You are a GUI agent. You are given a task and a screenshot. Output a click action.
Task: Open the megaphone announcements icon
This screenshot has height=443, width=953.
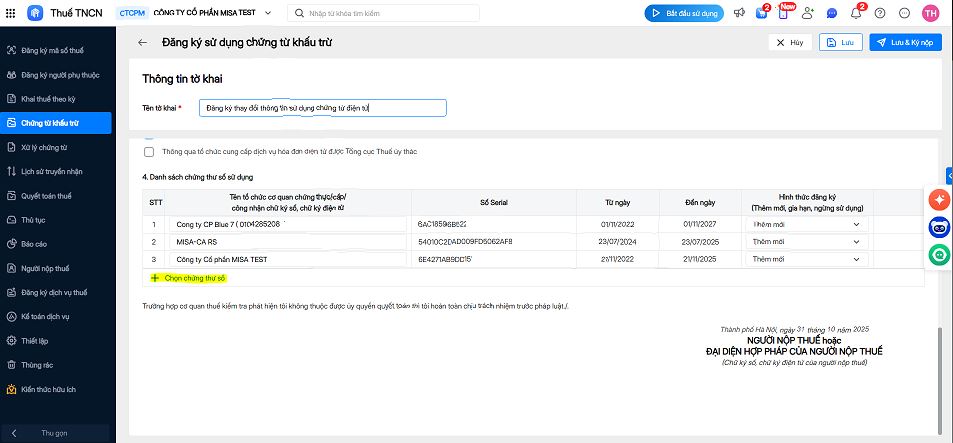point(739,13)
